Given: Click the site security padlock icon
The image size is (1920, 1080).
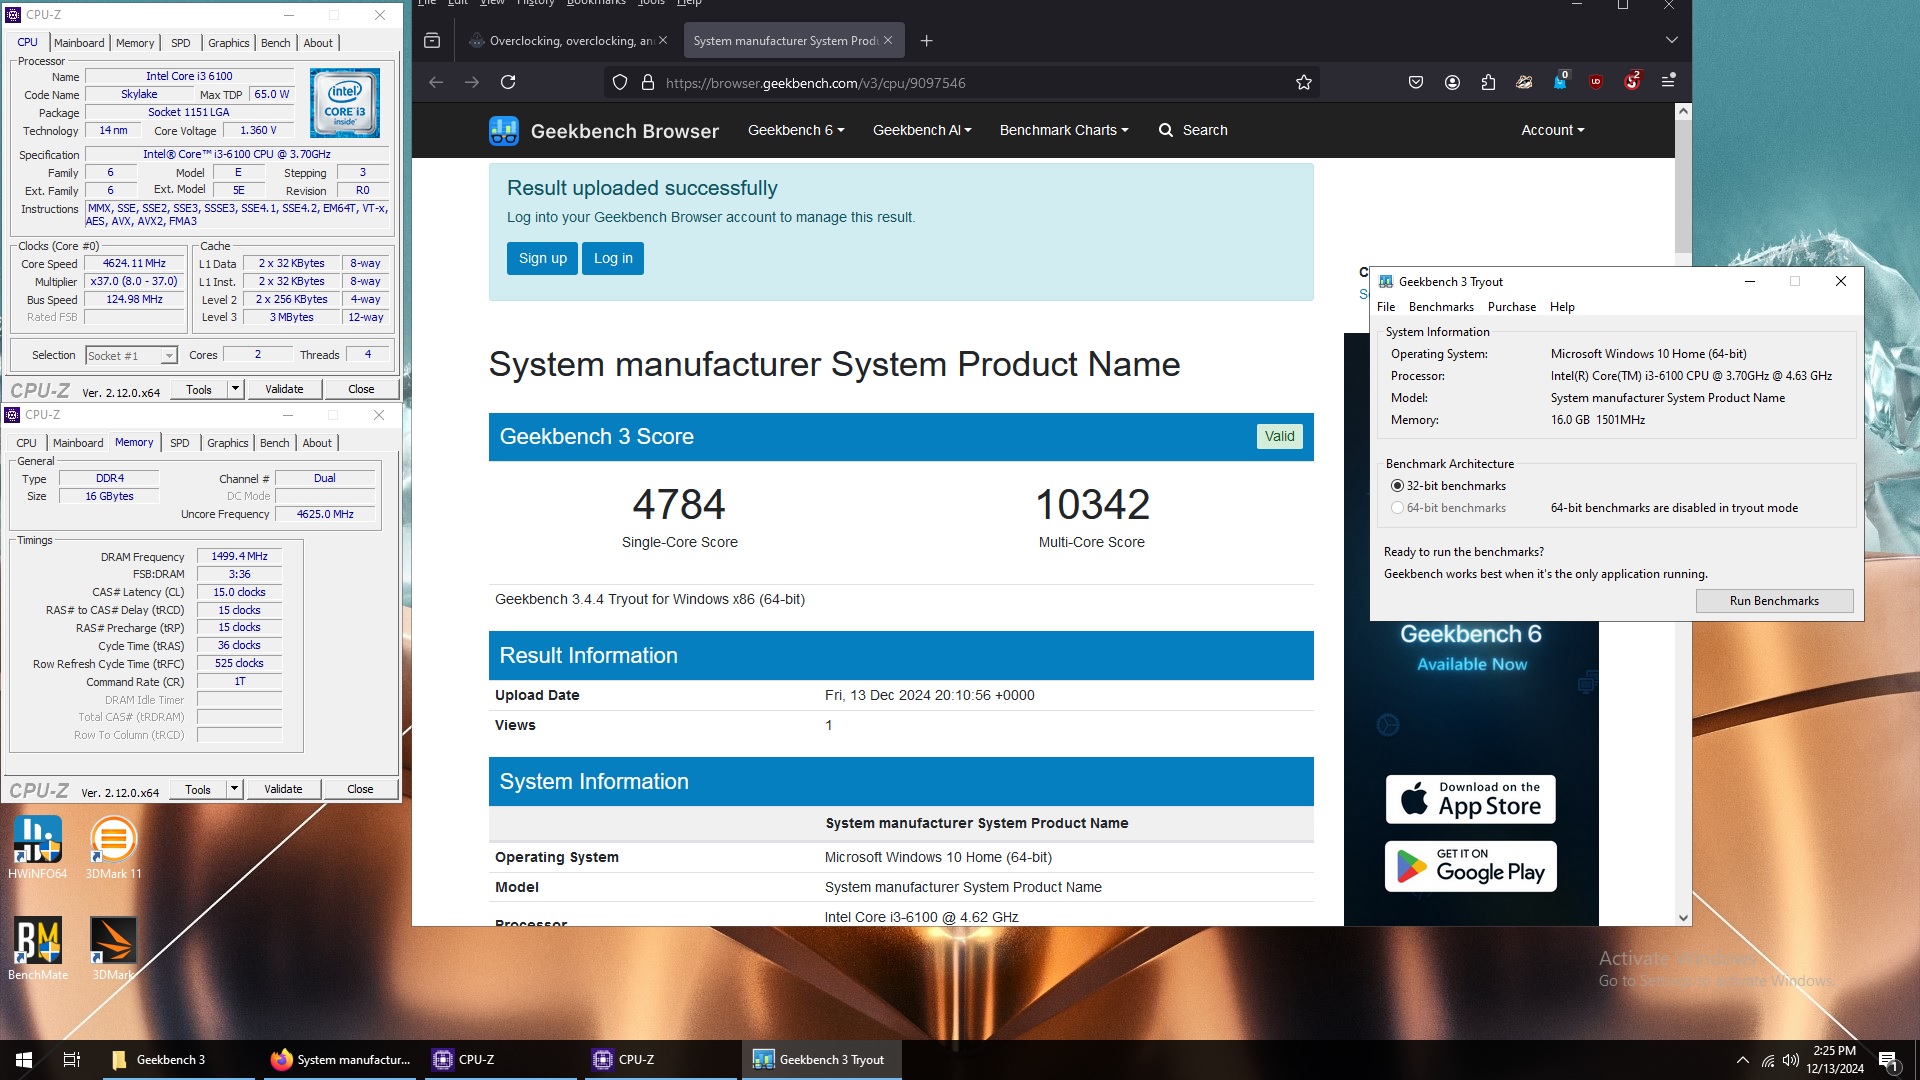Looking at the screenshot, I should 647,83.
